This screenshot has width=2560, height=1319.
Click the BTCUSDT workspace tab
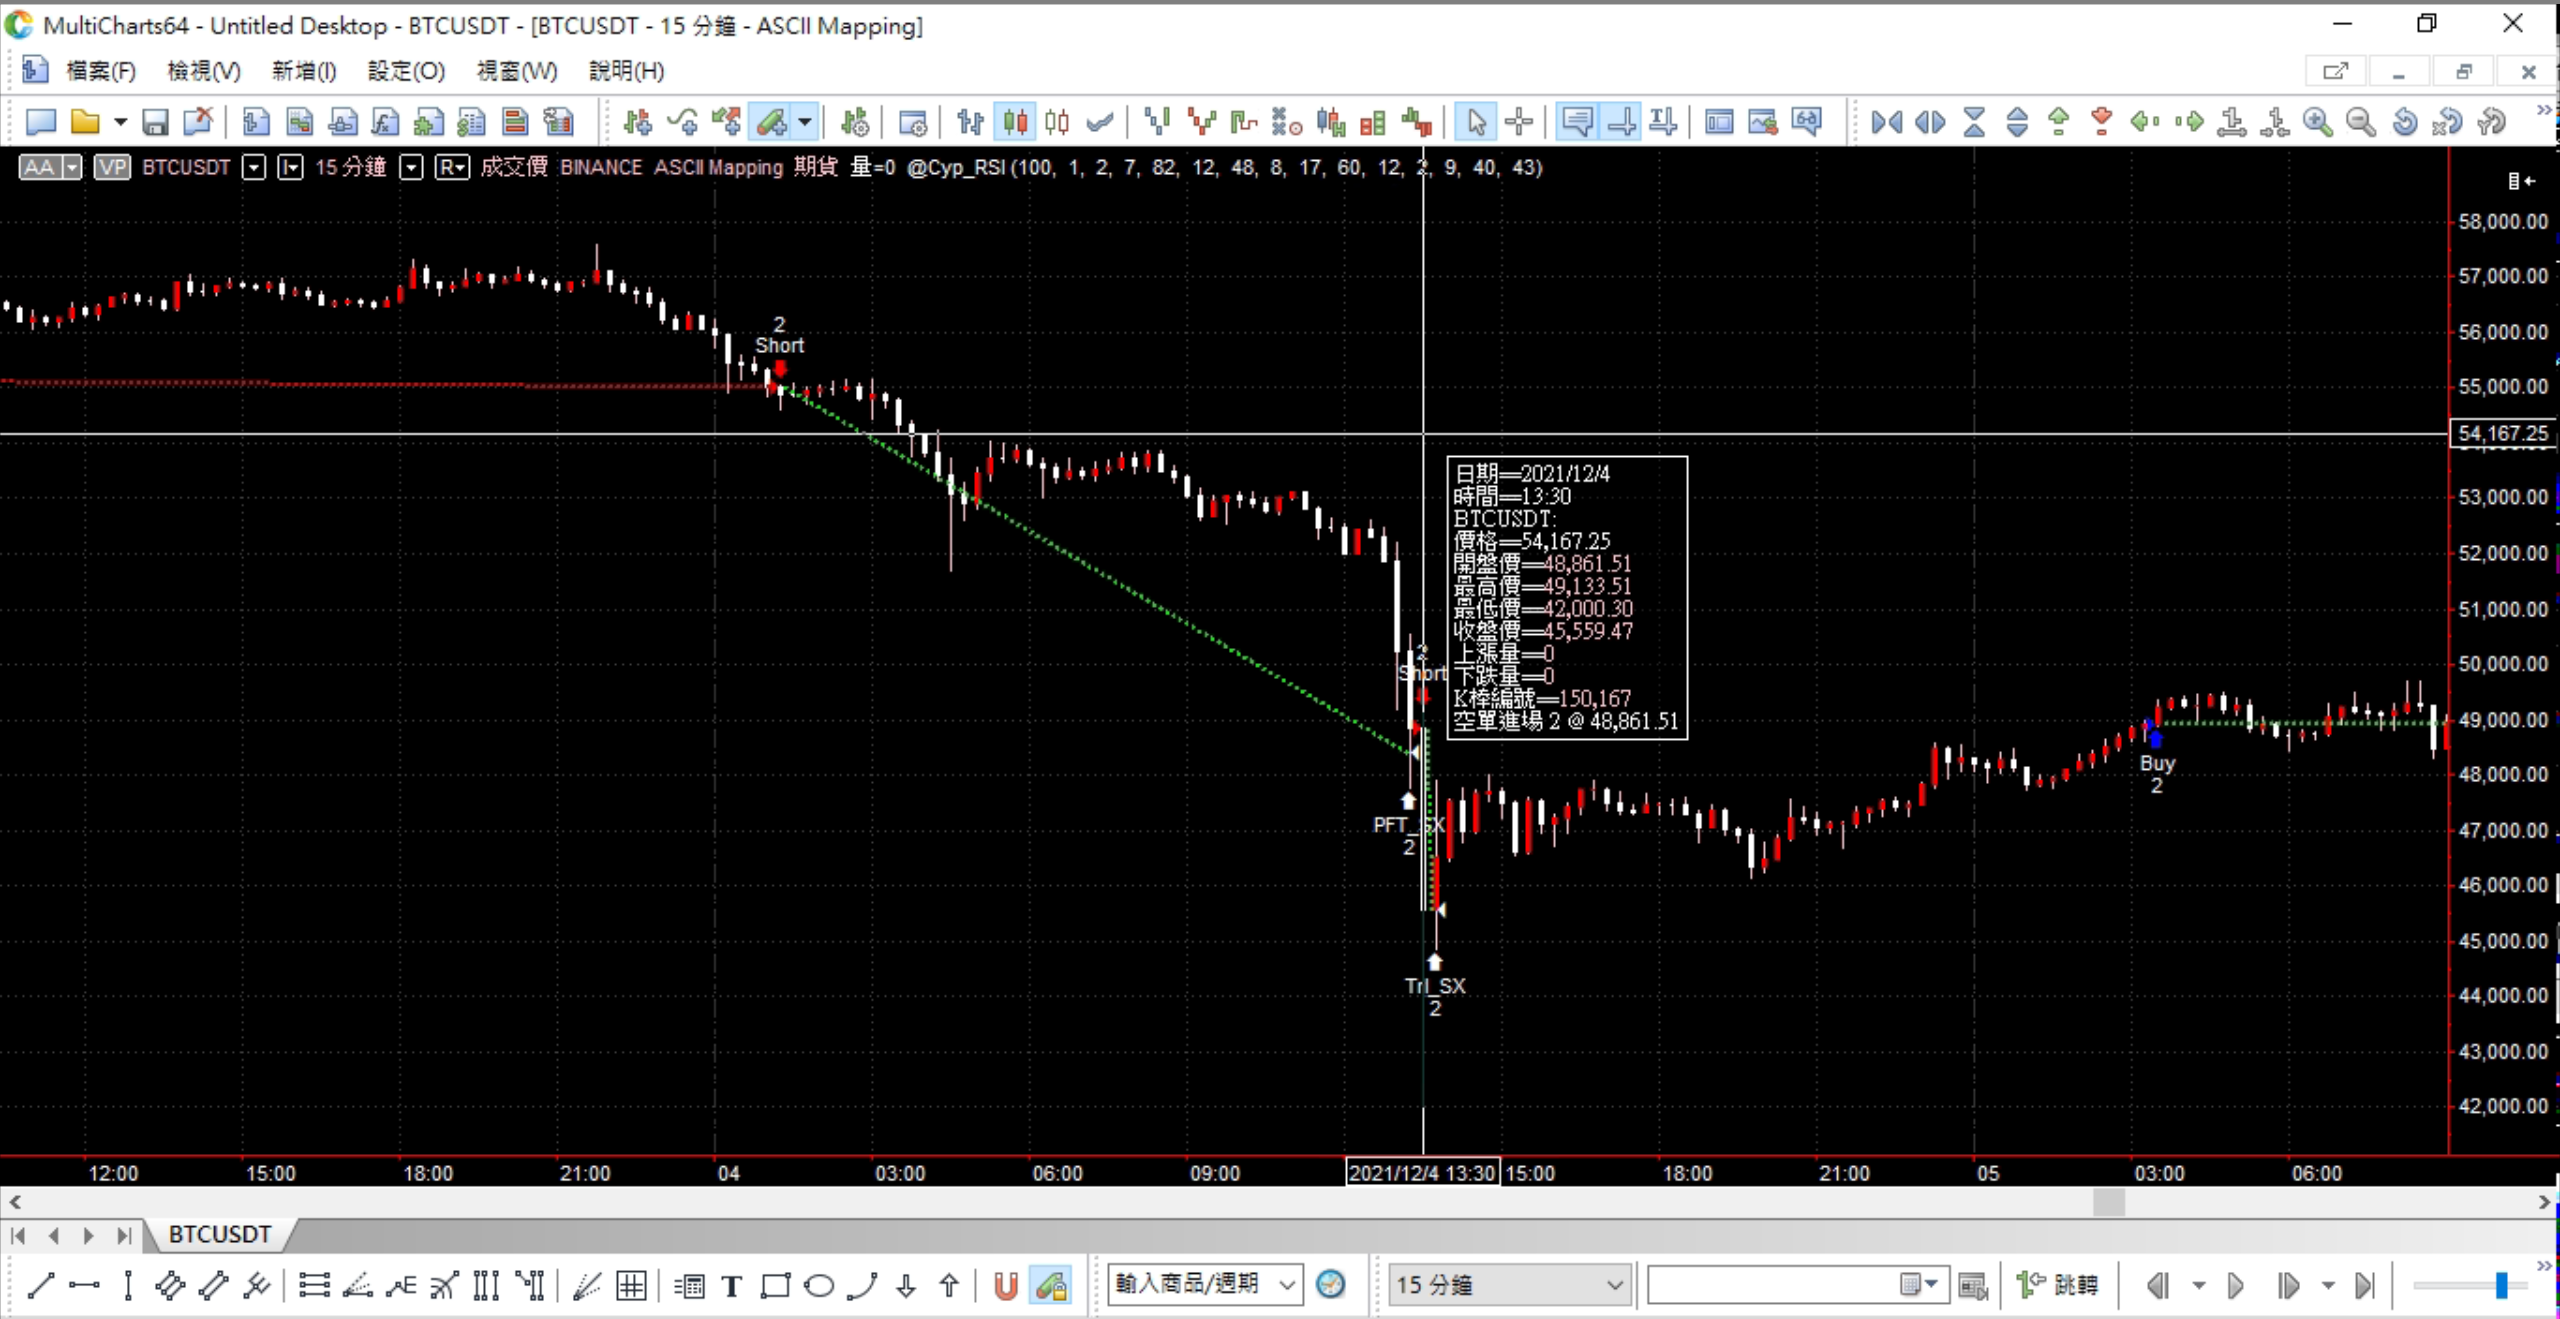219,1235
